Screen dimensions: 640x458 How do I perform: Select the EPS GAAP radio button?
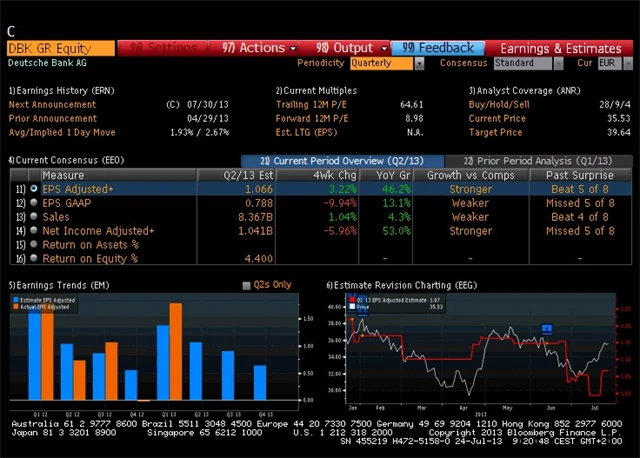35,202
